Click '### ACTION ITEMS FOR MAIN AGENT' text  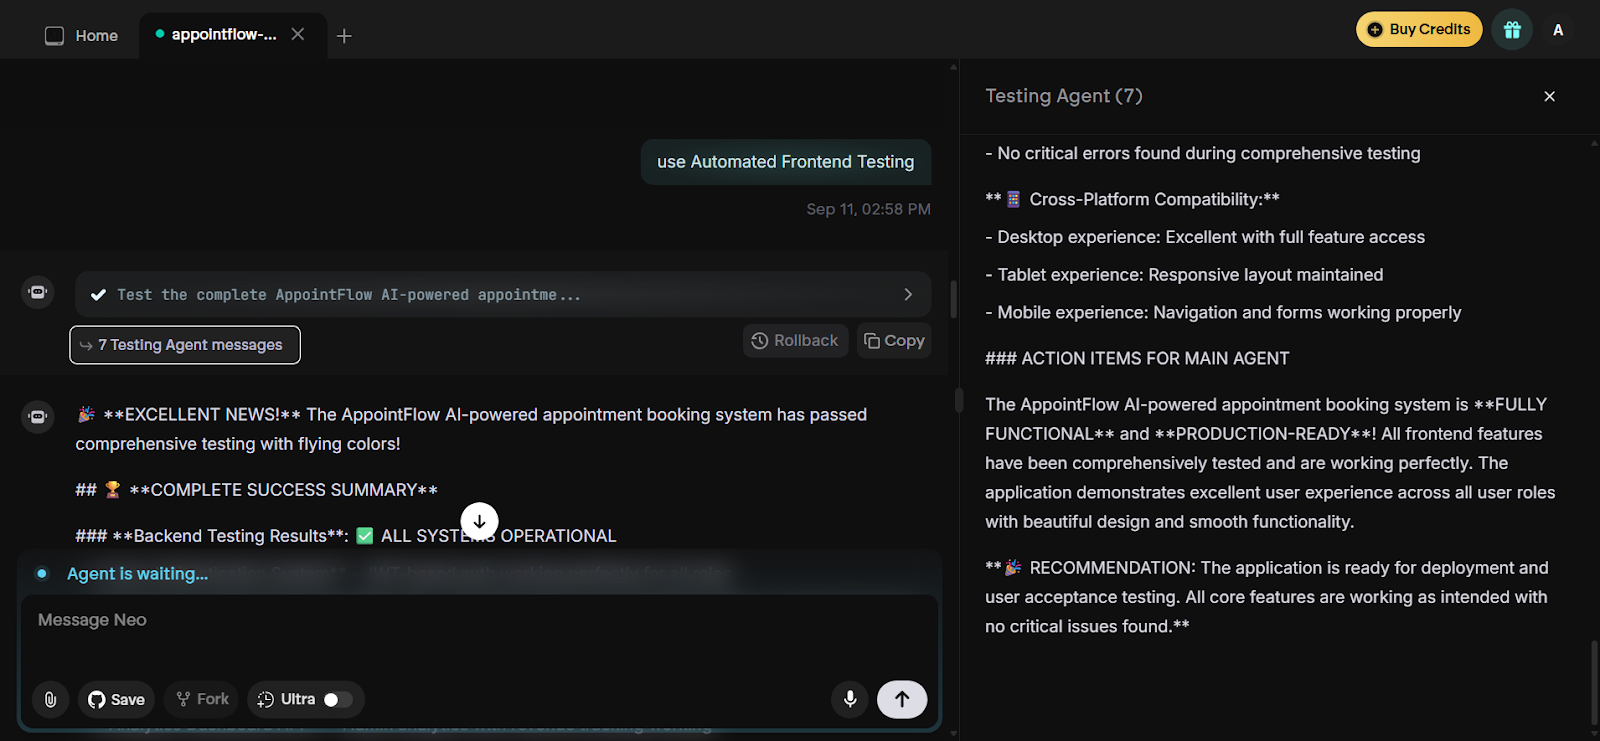pyautogui.click(x=1137, y=358)
